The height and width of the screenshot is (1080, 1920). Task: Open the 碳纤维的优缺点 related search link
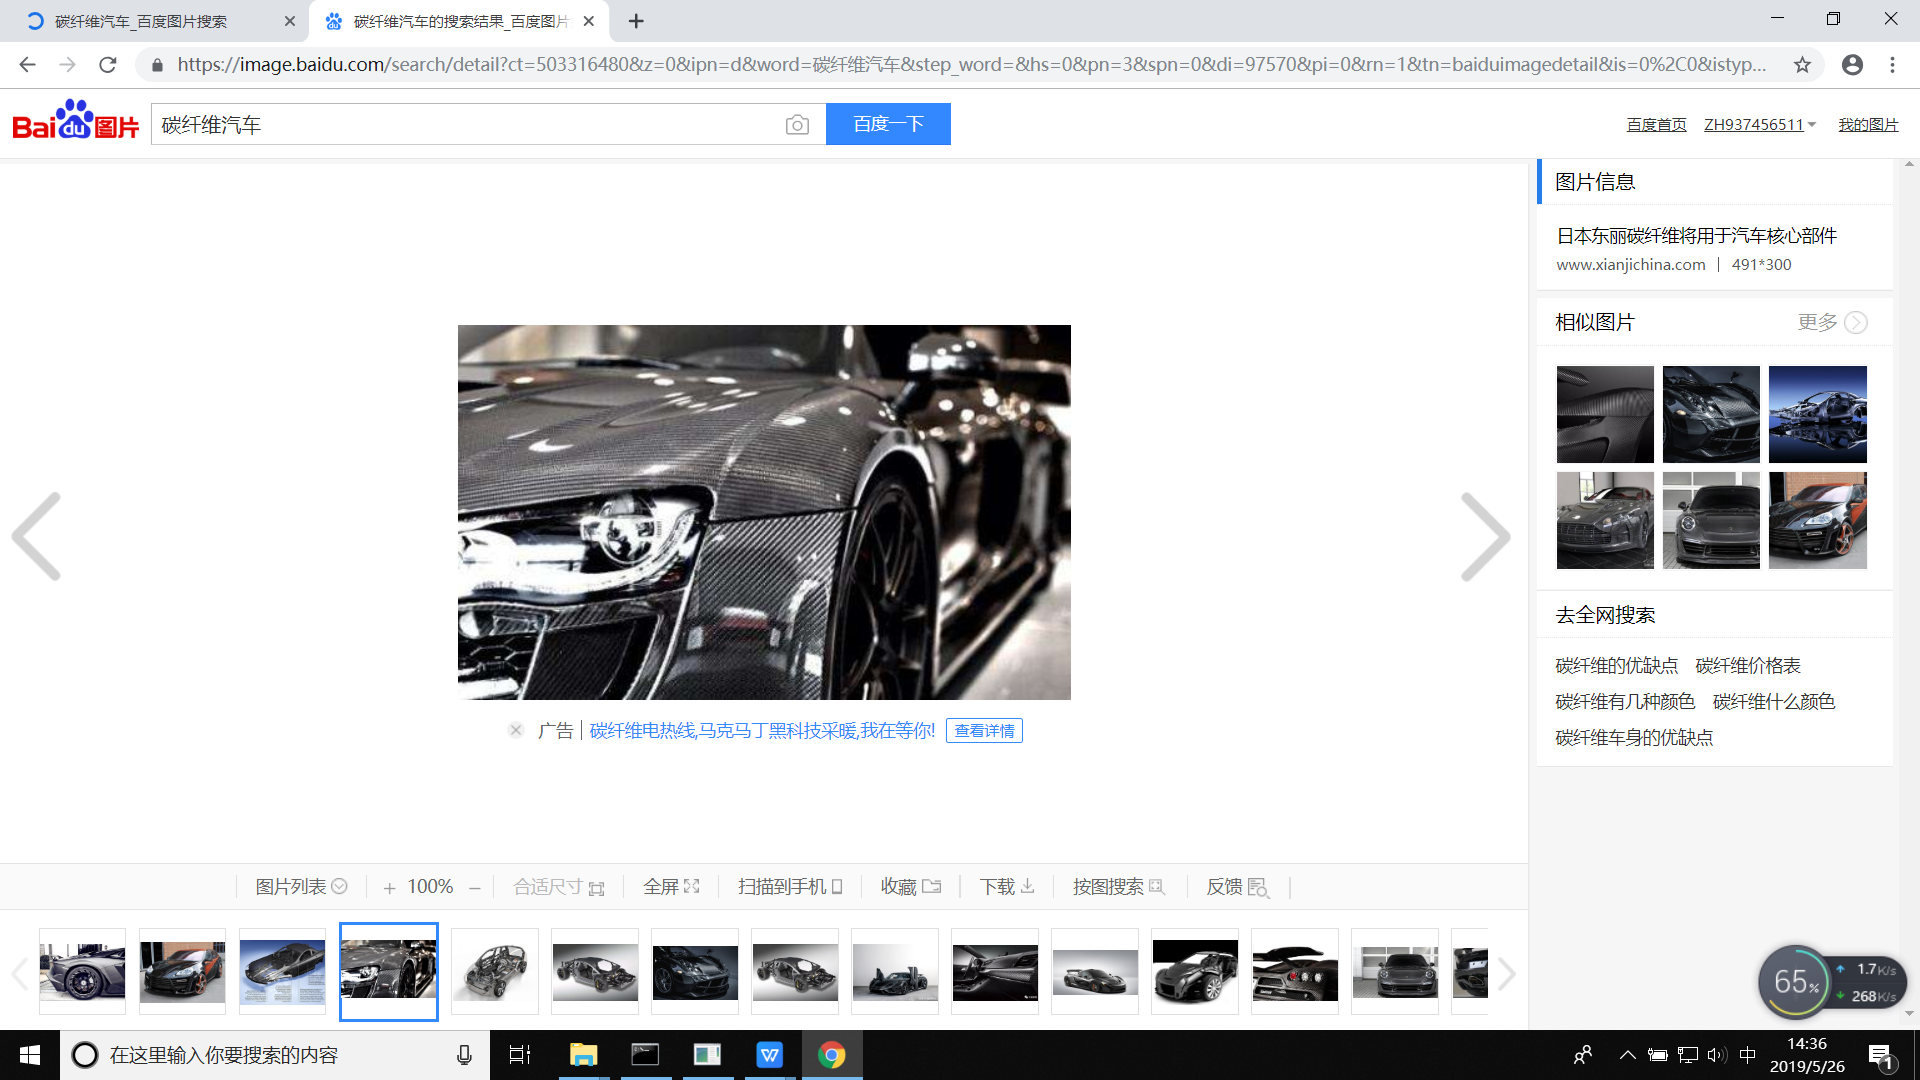(1616, 666)
